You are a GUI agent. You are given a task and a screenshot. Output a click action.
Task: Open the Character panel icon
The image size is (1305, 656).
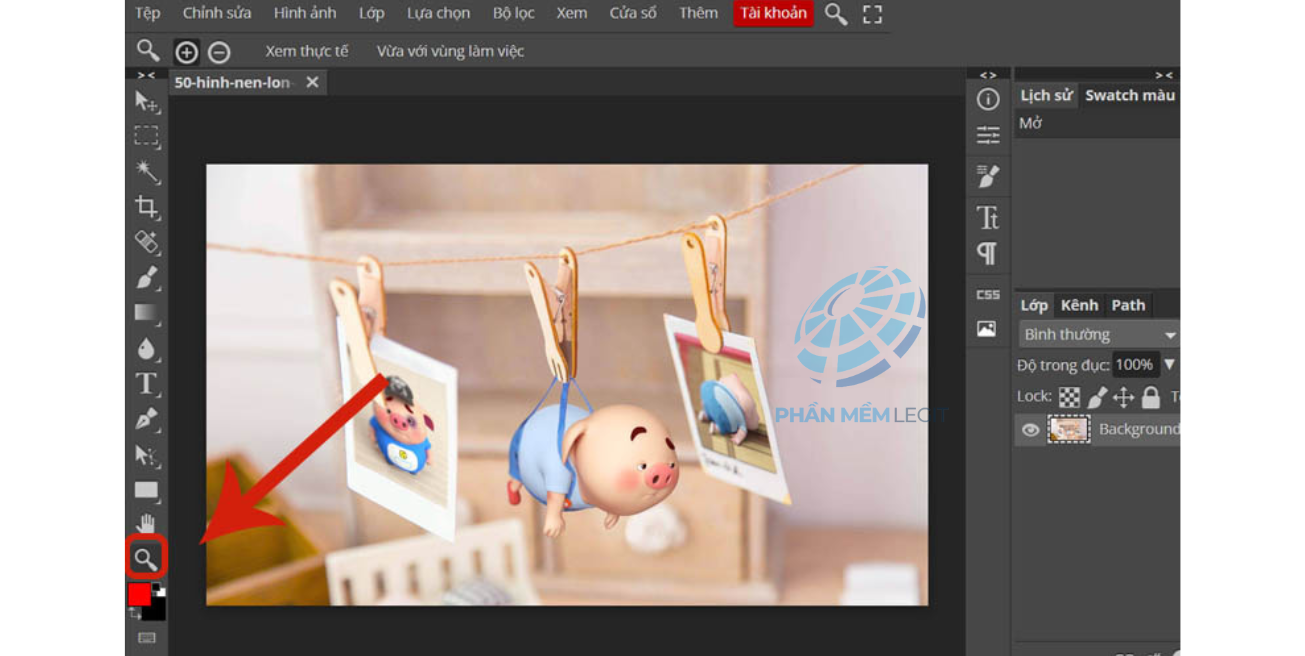tap(988, 218)
